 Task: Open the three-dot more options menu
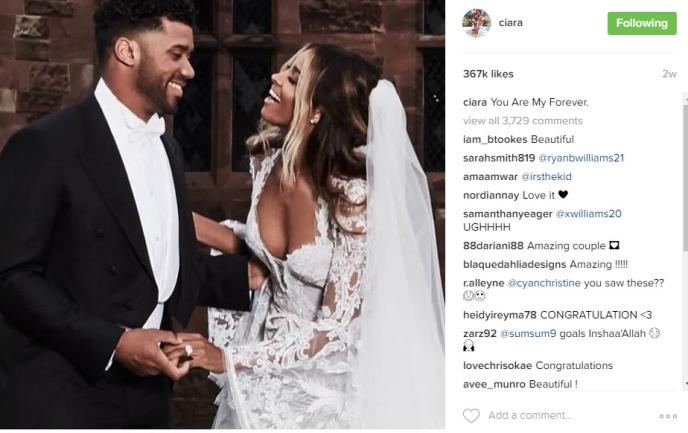click(x=668, y=416)
